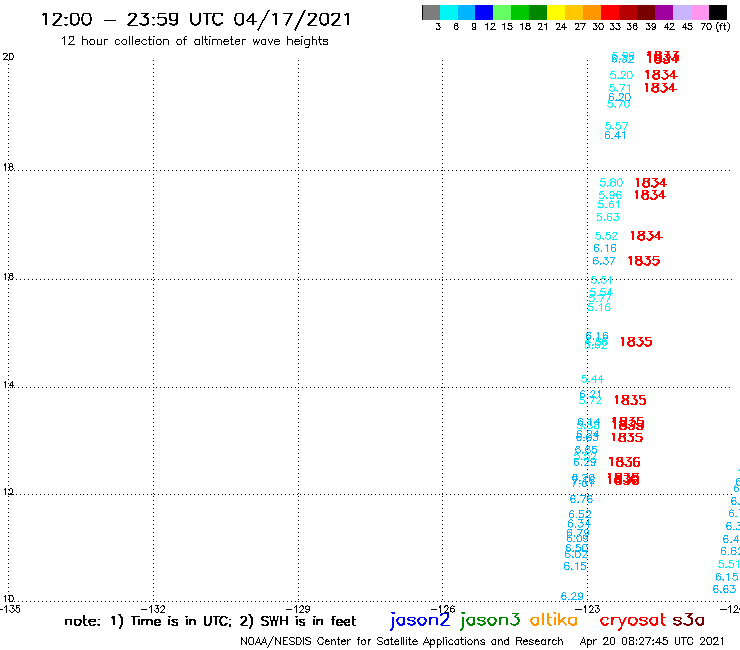Pick the yellow swatch in the color scale
The width and height of the screenshot is (740, 650).
pyautogui.click(x=556, y=12)
